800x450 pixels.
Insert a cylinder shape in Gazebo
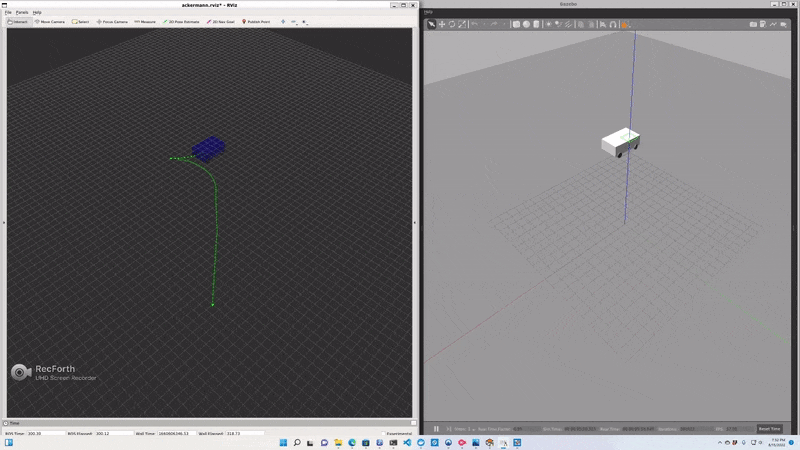pyautogui.click(x=536, y=24)
